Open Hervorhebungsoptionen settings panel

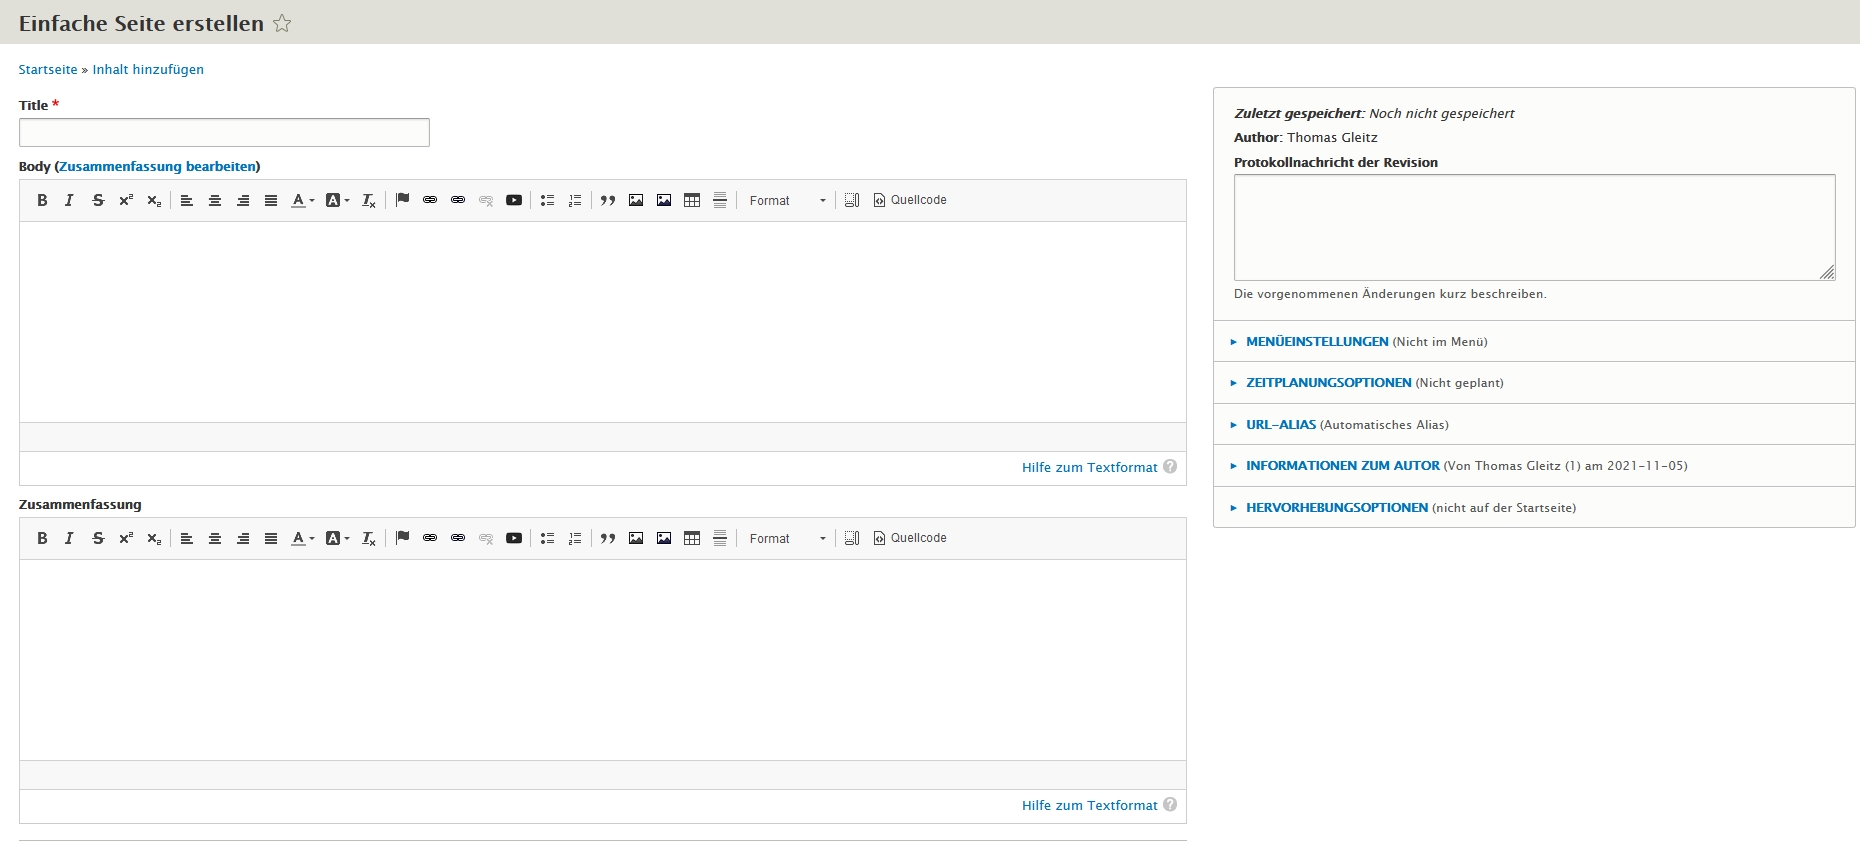pos(1336,508)
